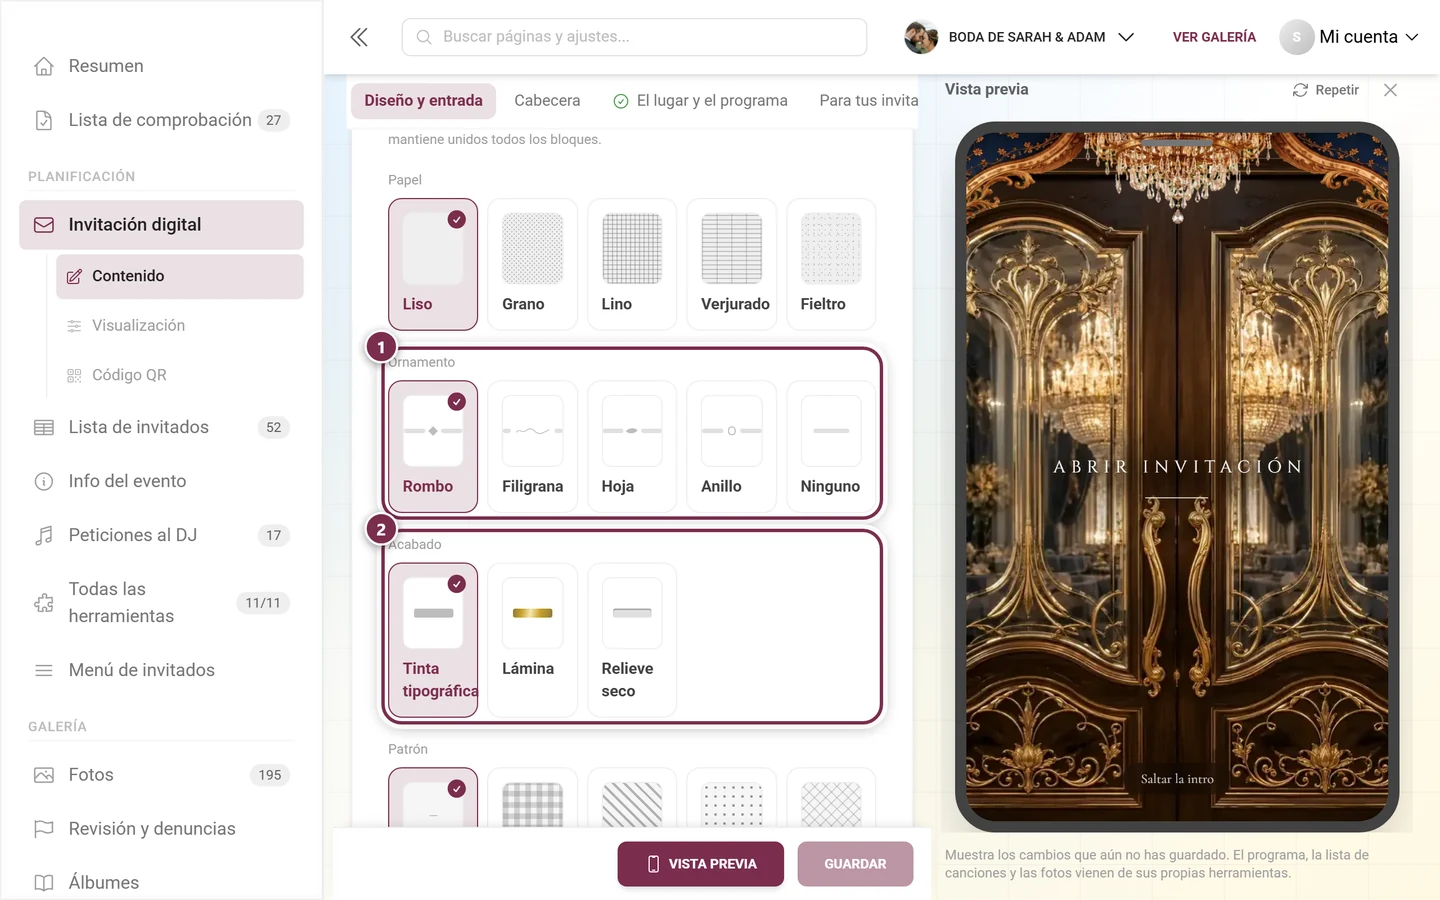Open El lugar y el programa tab
This screenshot has height=900, width=1440.
point(700,101)
